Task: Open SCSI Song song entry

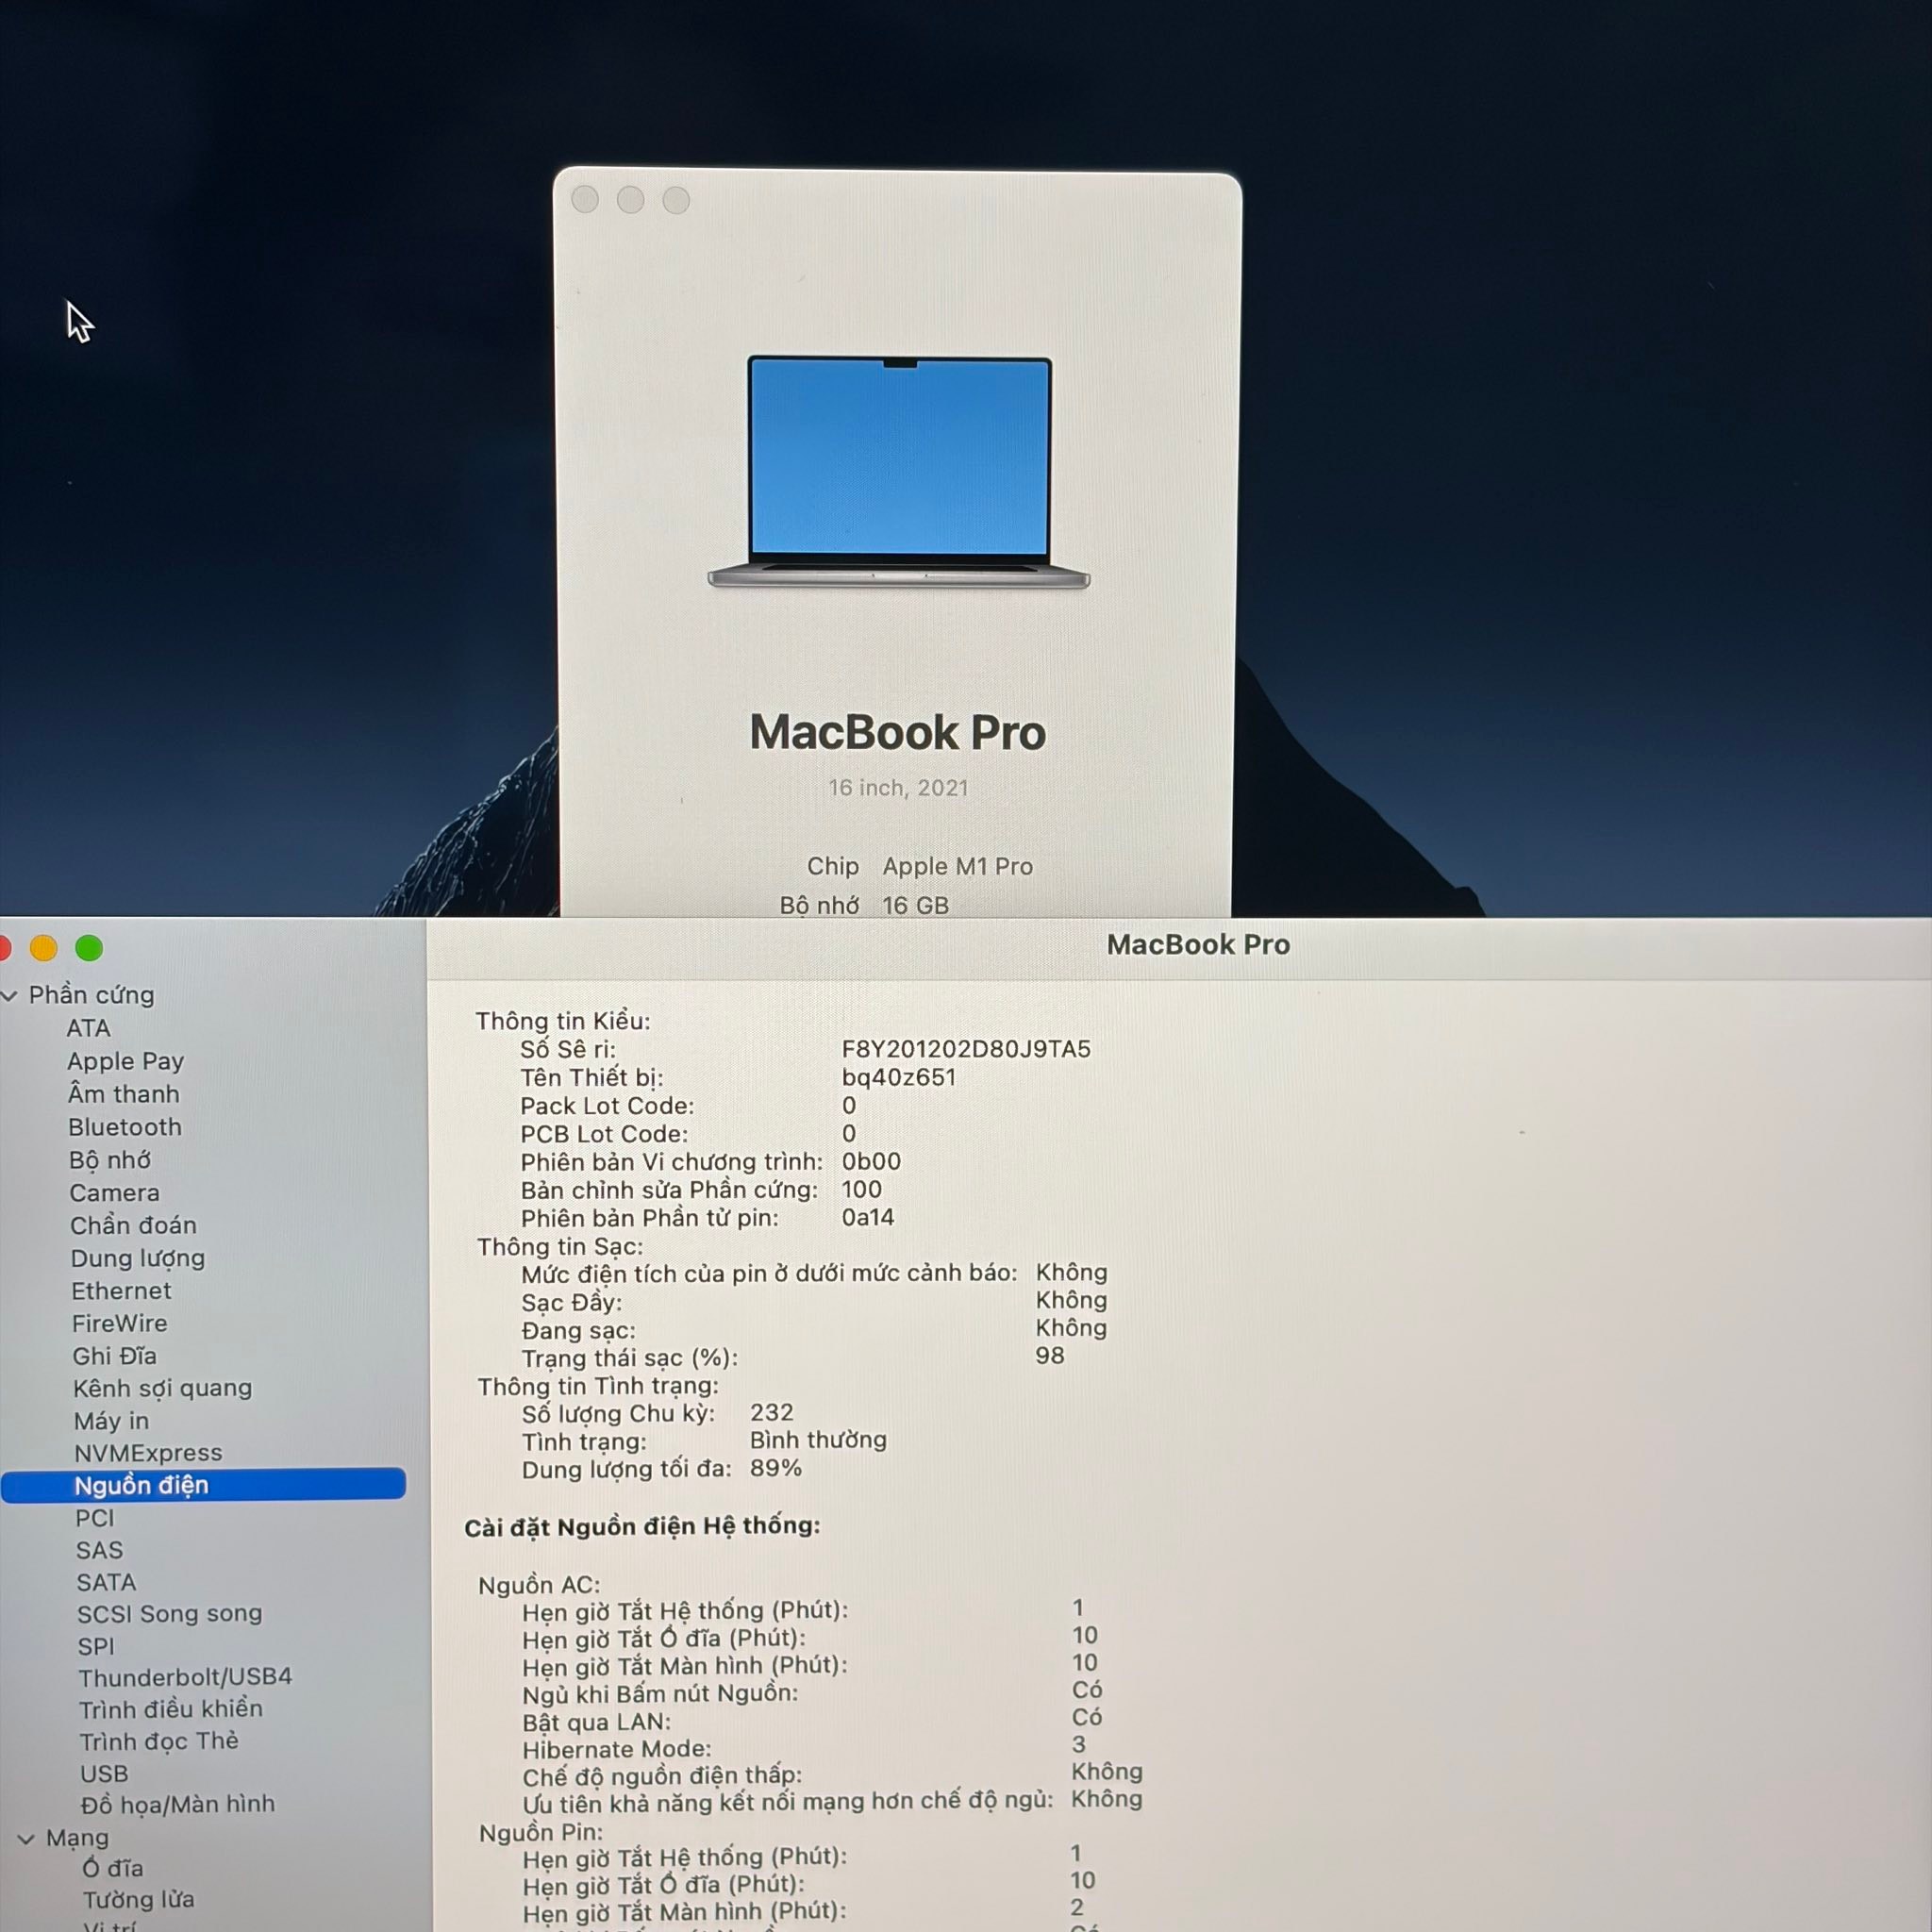Action: [169, 1614]
